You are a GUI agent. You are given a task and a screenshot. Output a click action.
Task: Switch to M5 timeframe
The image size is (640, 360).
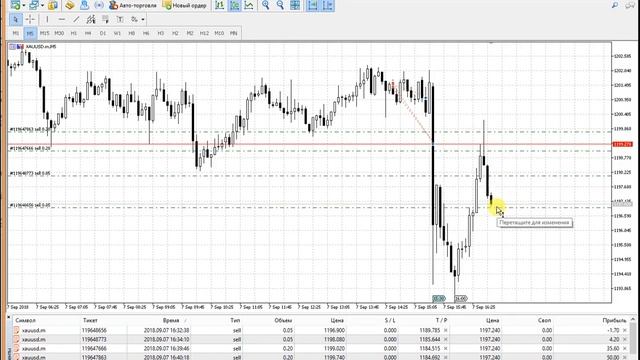[x=30, y=33]
